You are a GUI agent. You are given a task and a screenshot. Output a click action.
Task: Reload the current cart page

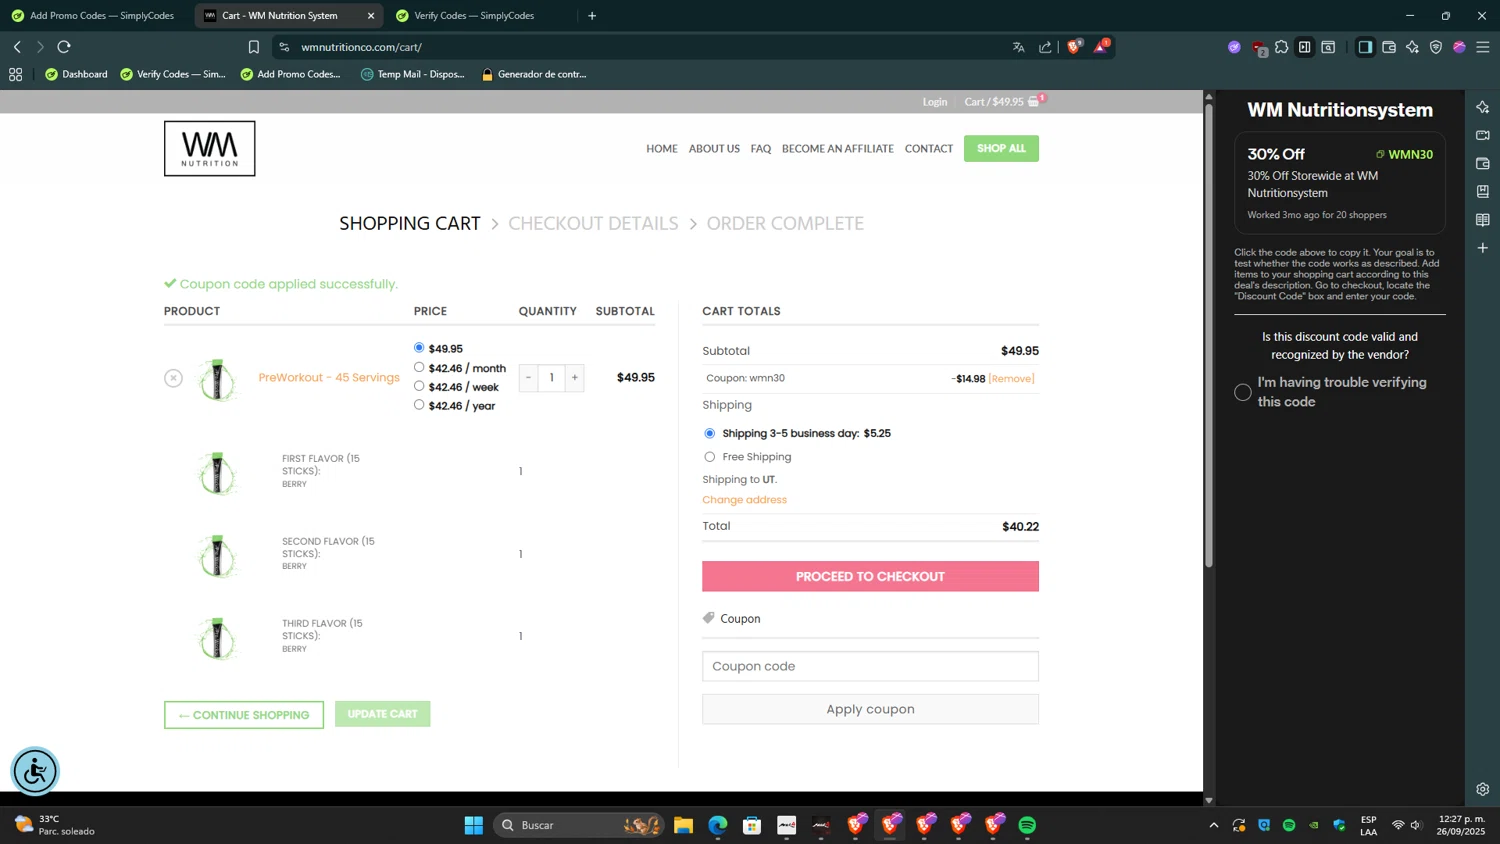[x=64, y=47]
